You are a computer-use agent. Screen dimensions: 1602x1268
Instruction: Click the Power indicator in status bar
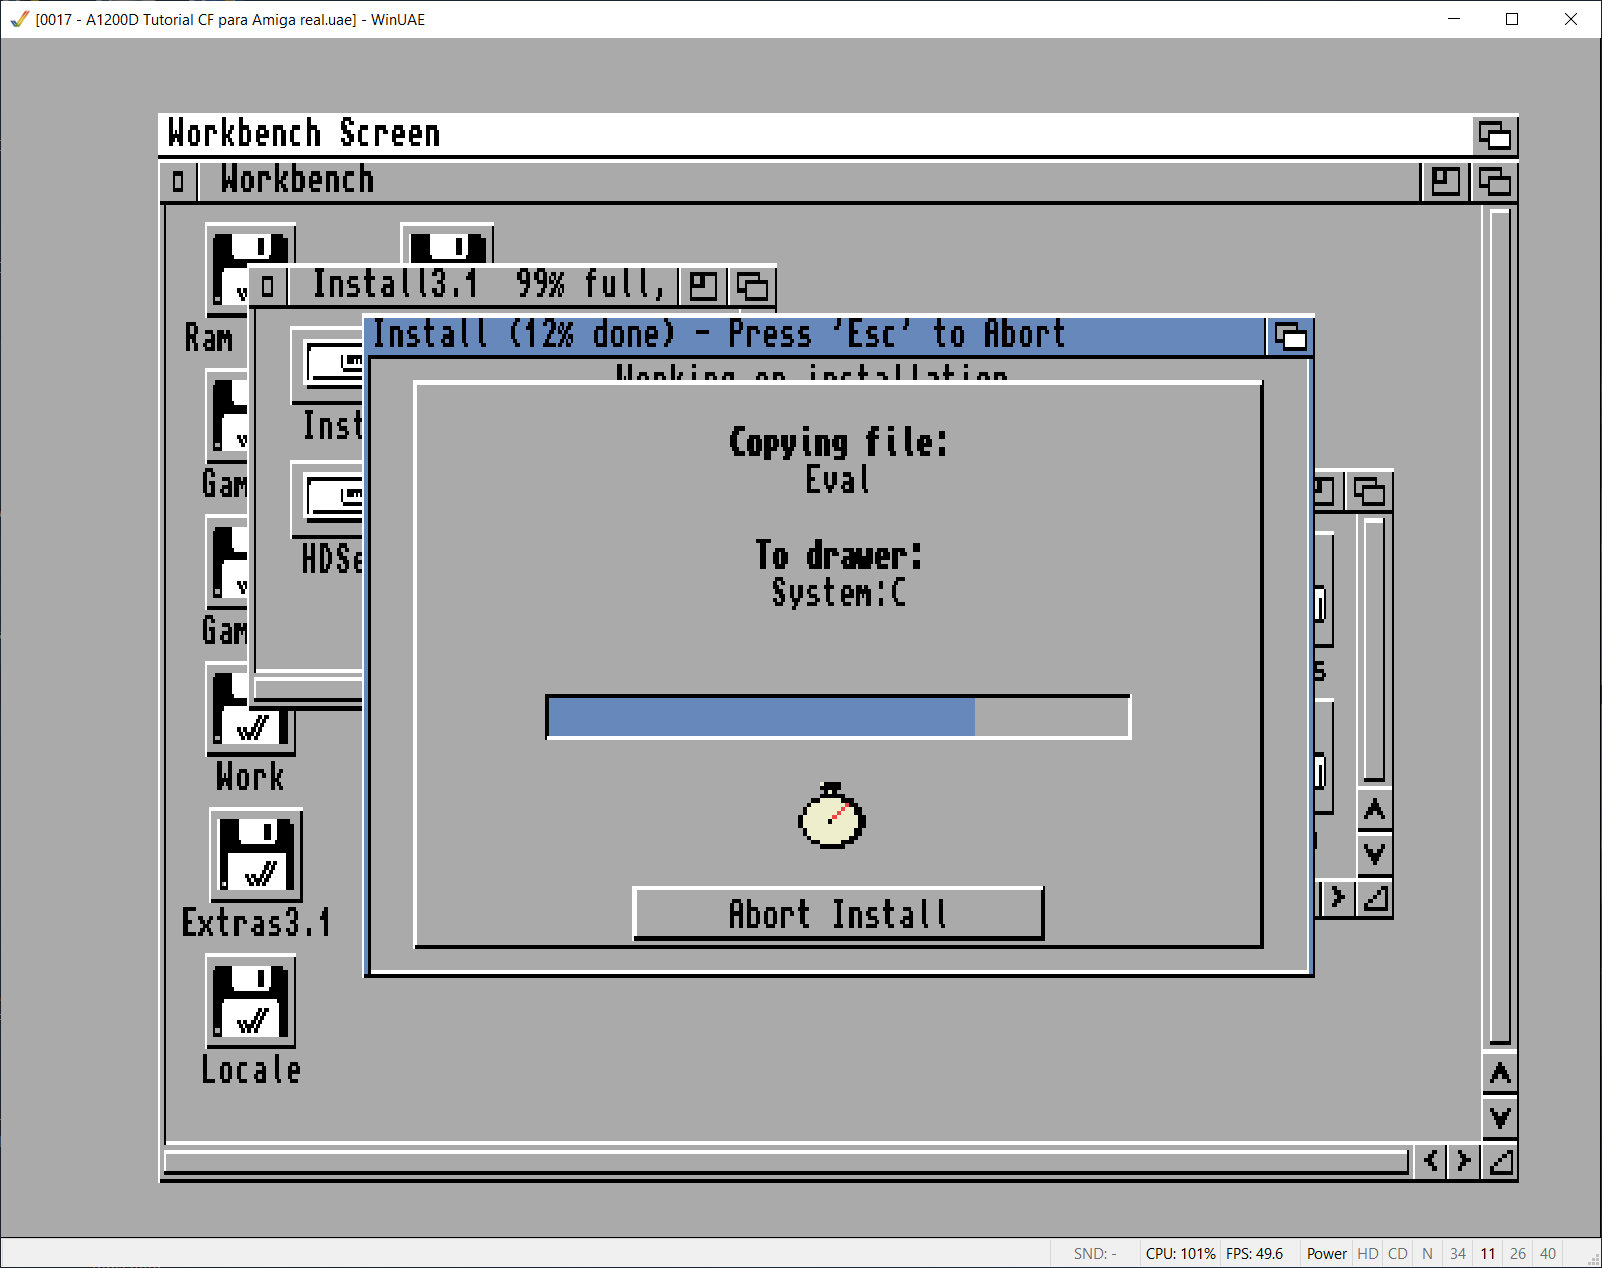[1326, 1254]
